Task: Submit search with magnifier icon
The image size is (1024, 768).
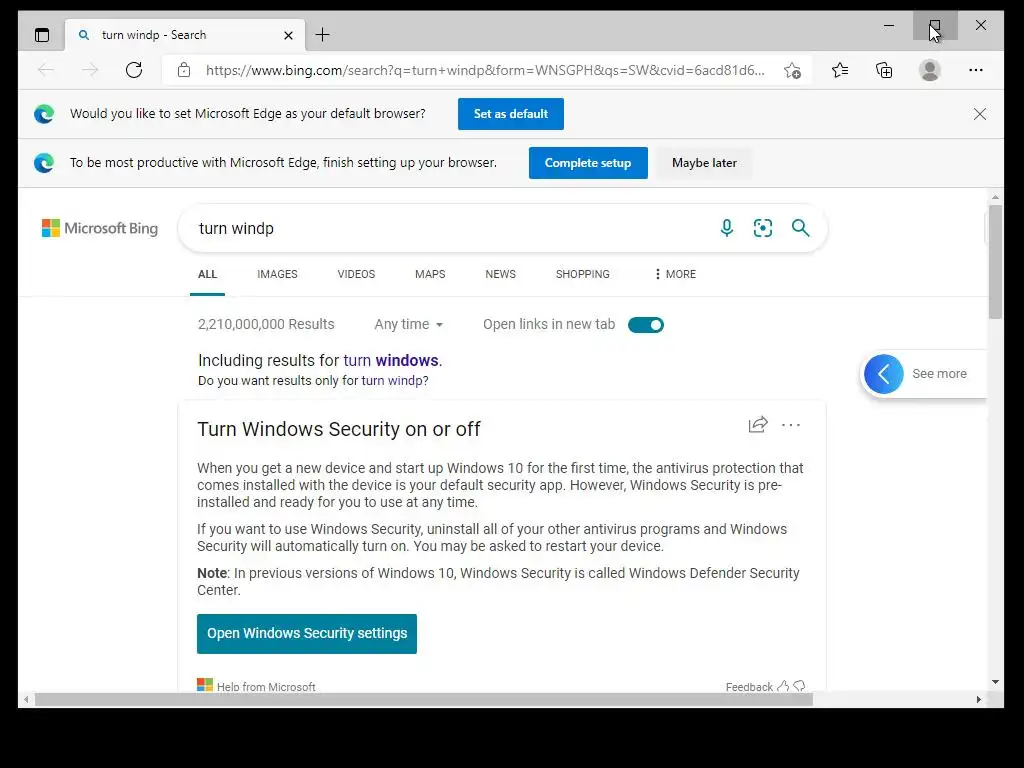Action: tap(801, 228)
